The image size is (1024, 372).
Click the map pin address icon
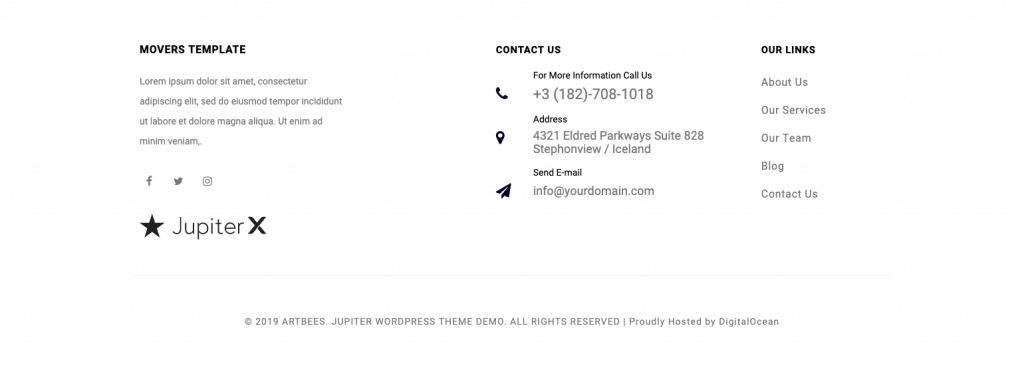click(500, 138)
